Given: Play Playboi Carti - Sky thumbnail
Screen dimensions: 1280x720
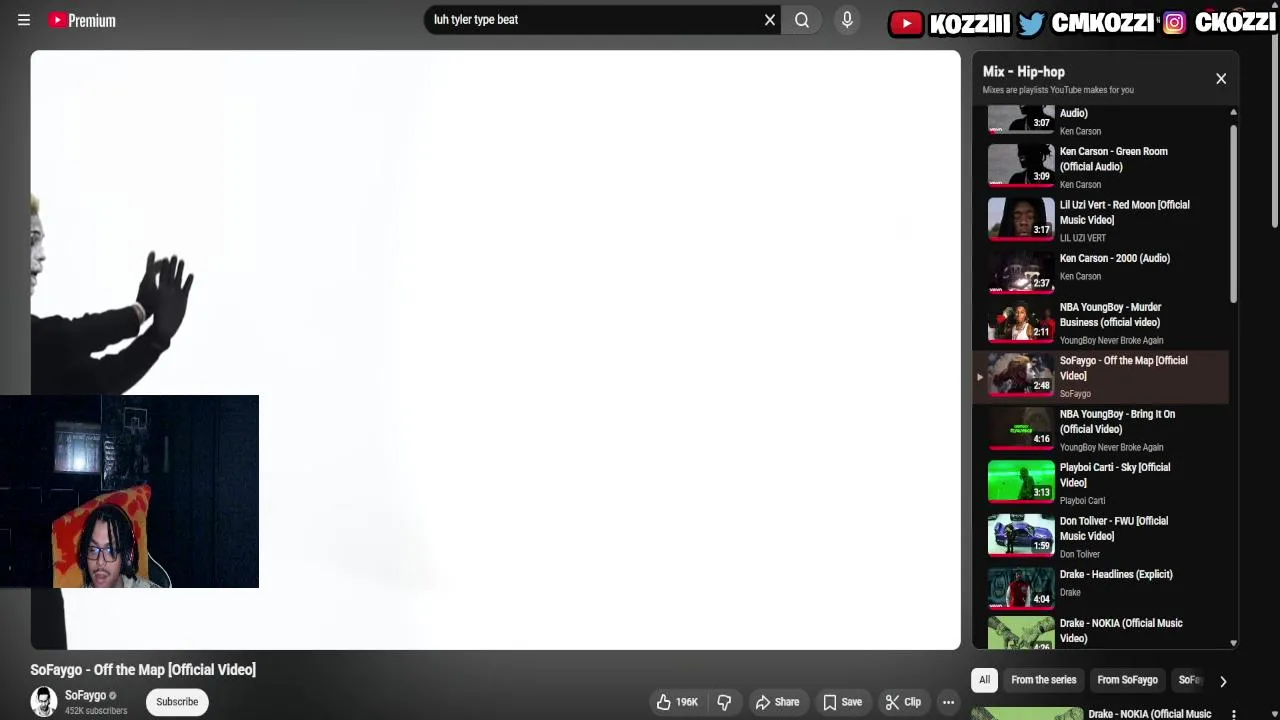Looking at the screenshot, I should coord(1021,481).
